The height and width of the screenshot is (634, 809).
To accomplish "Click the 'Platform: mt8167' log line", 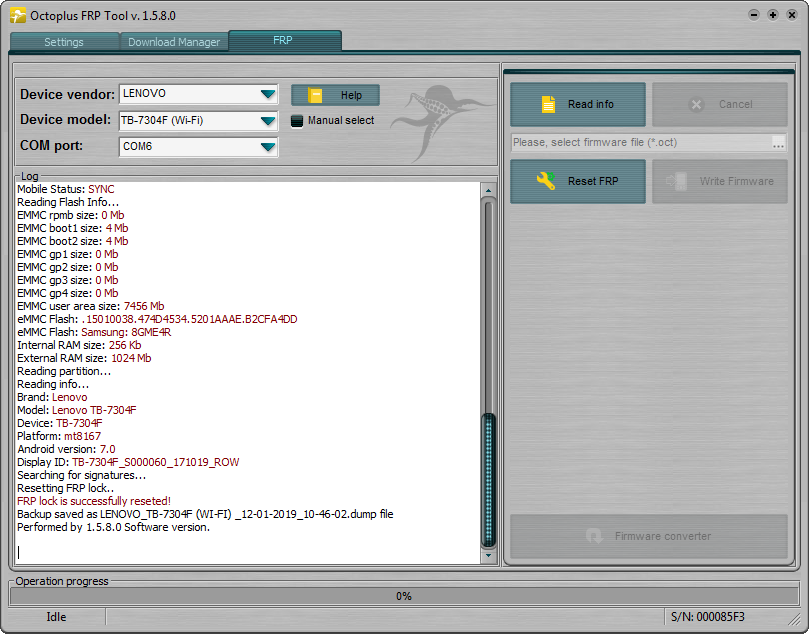I will click(x=59, y=436).
